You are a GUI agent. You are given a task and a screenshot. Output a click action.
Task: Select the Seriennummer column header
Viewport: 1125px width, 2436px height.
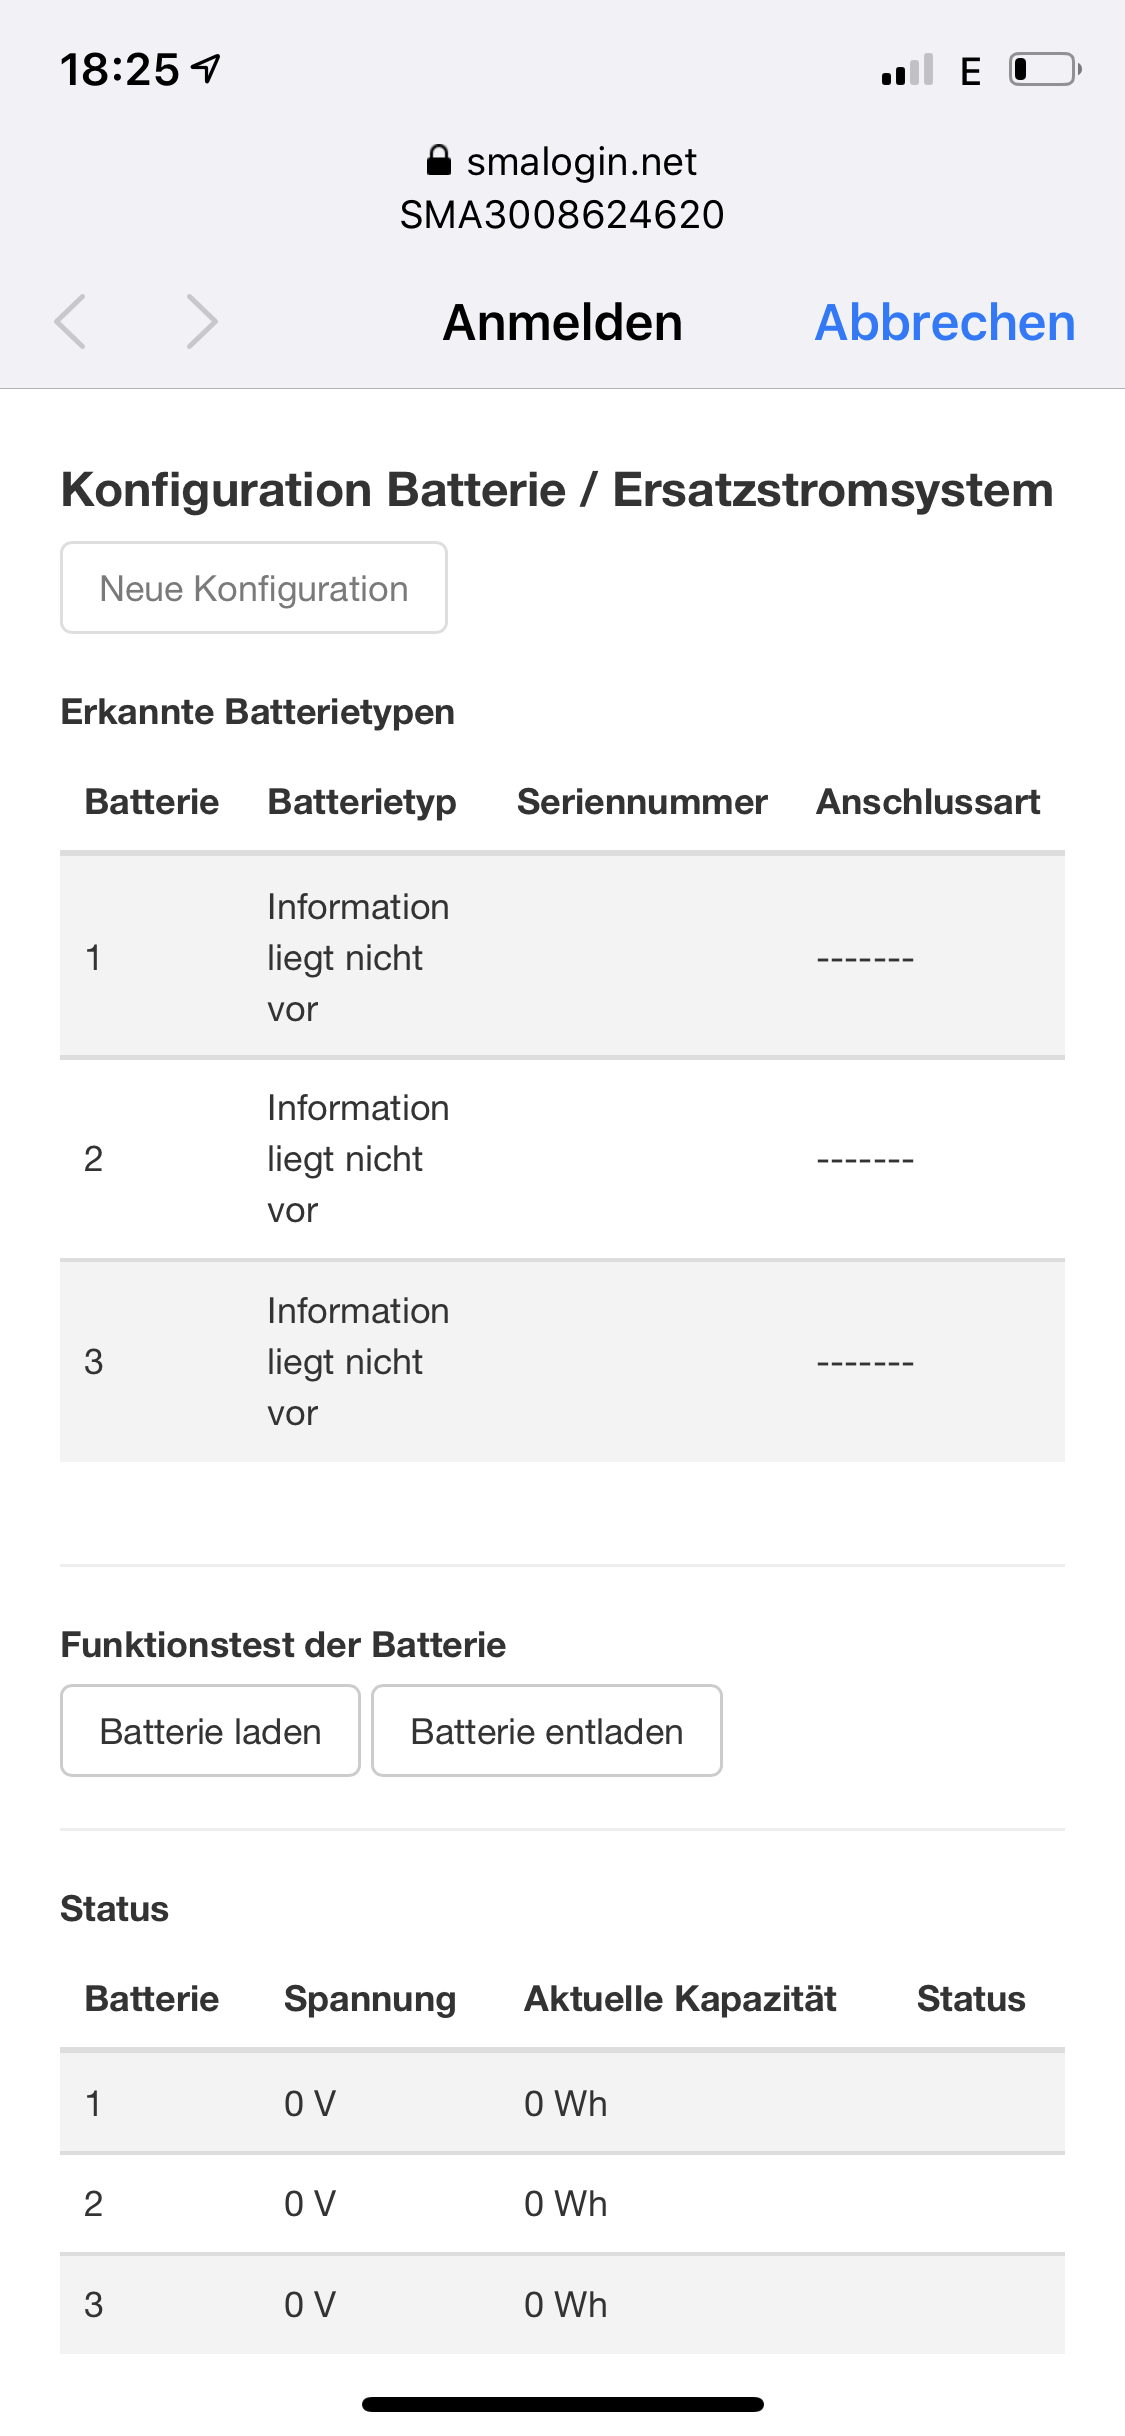(x=642, y=802)
